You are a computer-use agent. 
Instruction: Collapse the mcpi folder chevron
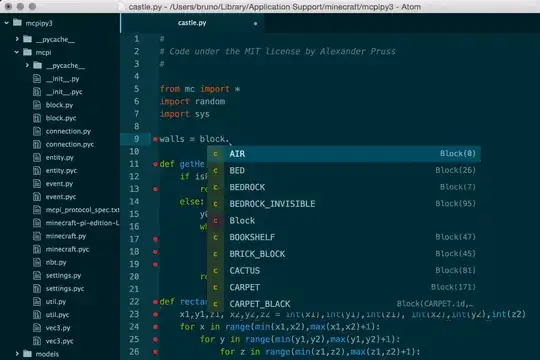pyautogui.click(x=17, y=52)
